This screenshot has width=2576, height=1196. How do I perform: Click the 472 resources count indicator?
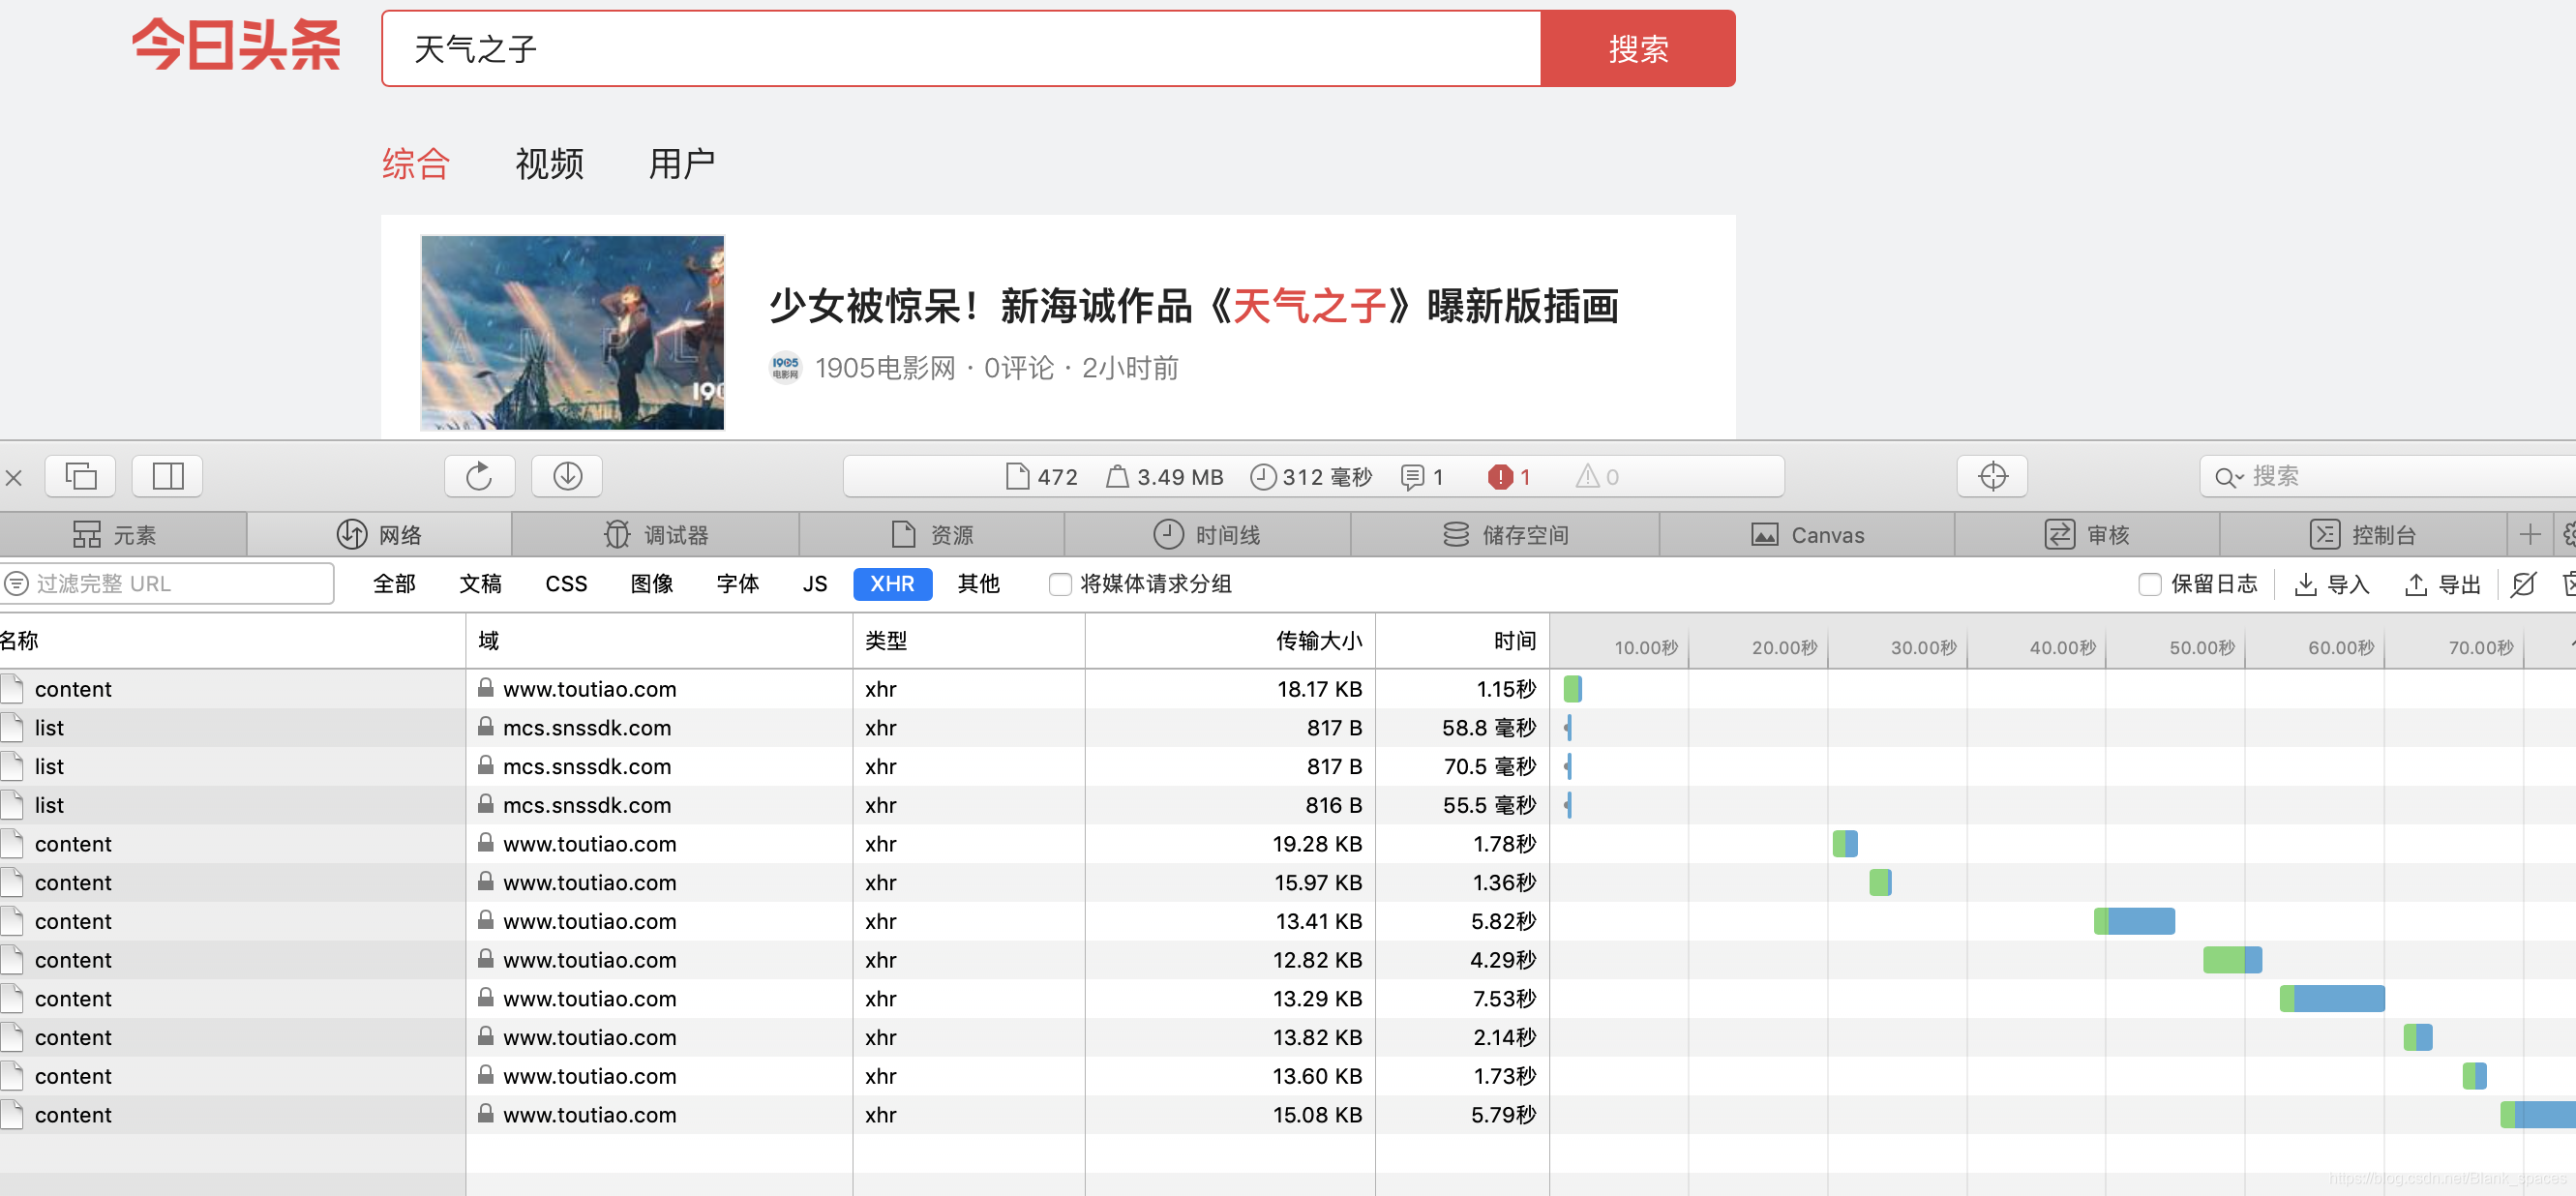coord(1042,477)
